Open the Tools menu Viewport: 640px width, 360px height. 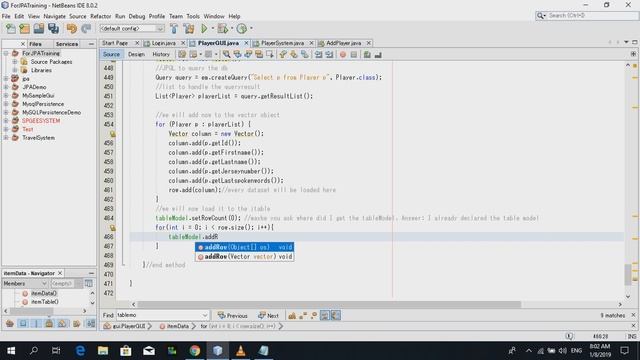193,16
